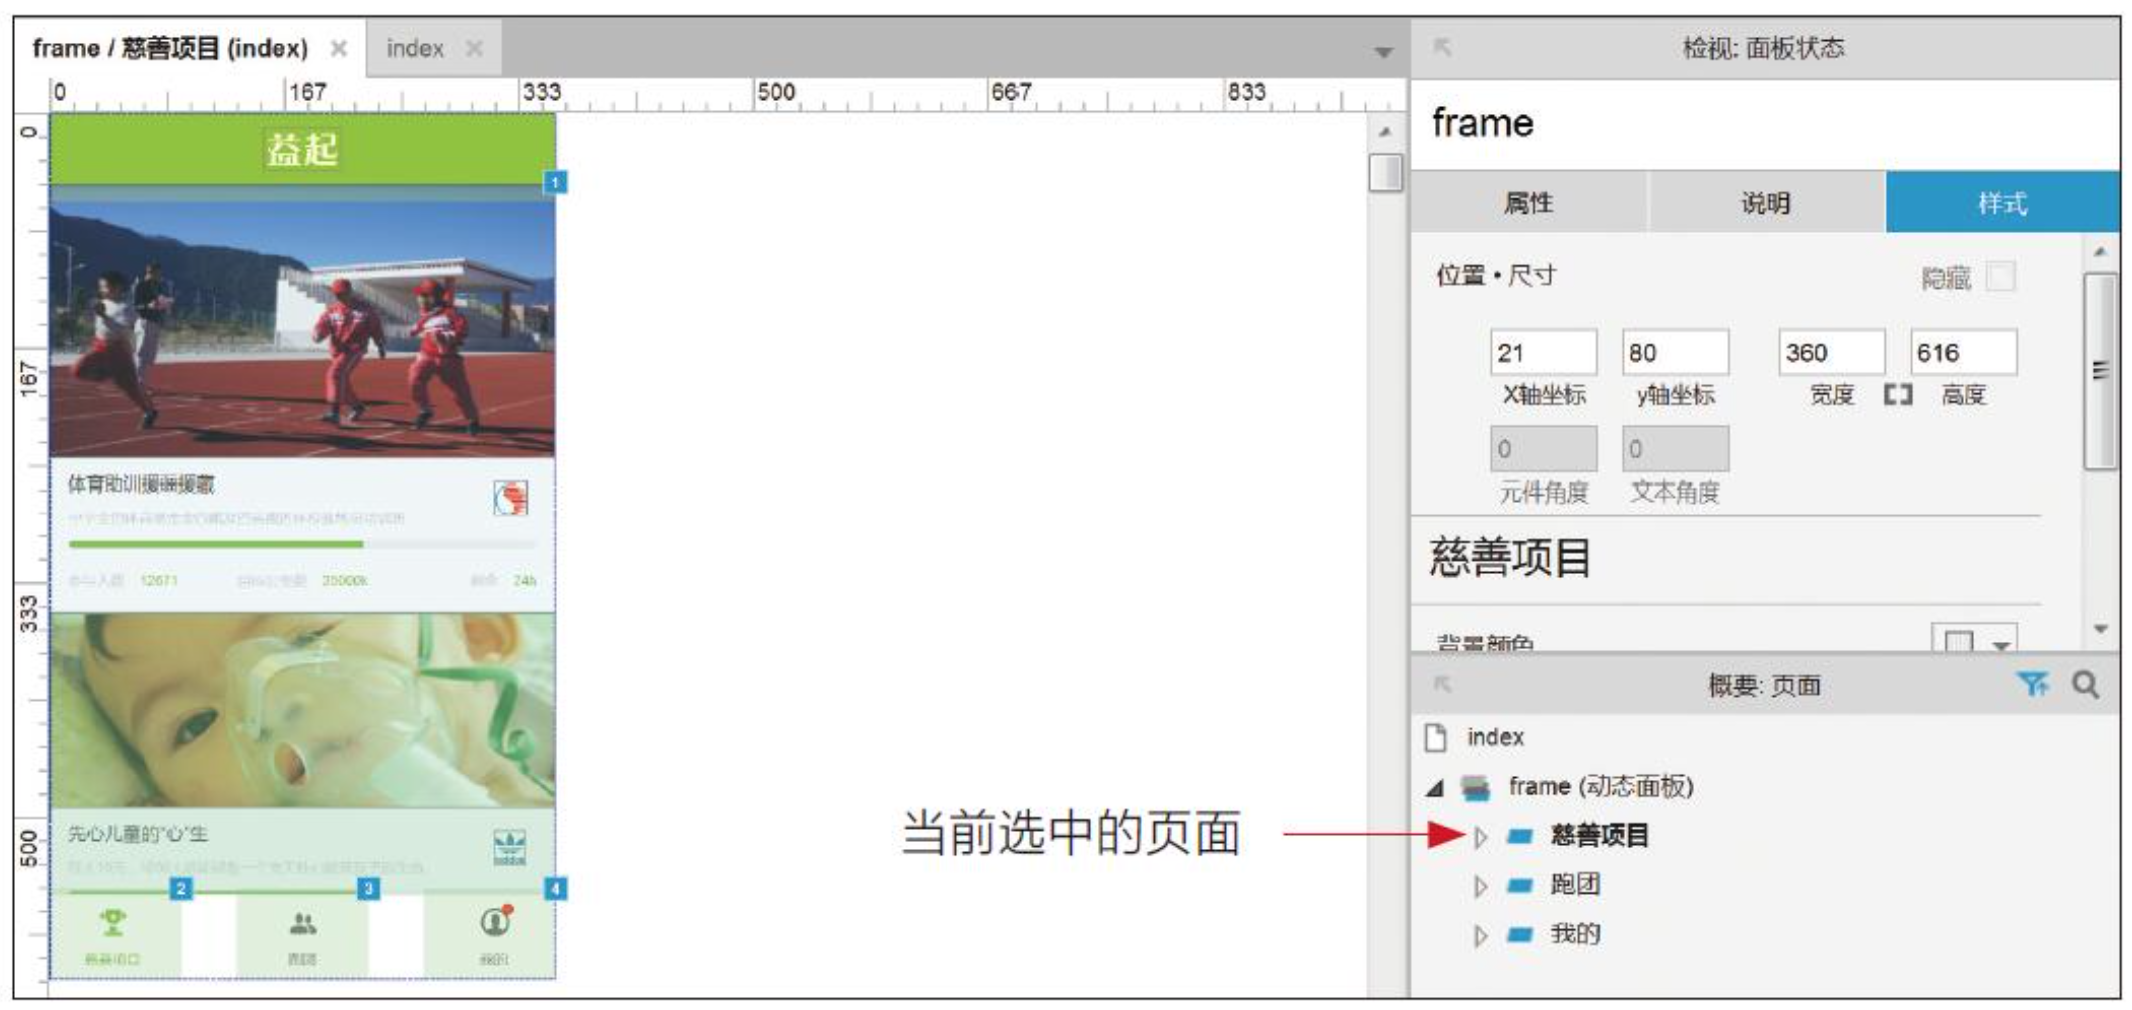2132x1010 pixels.
Task: Close the index tab
Action: (474, 48)
